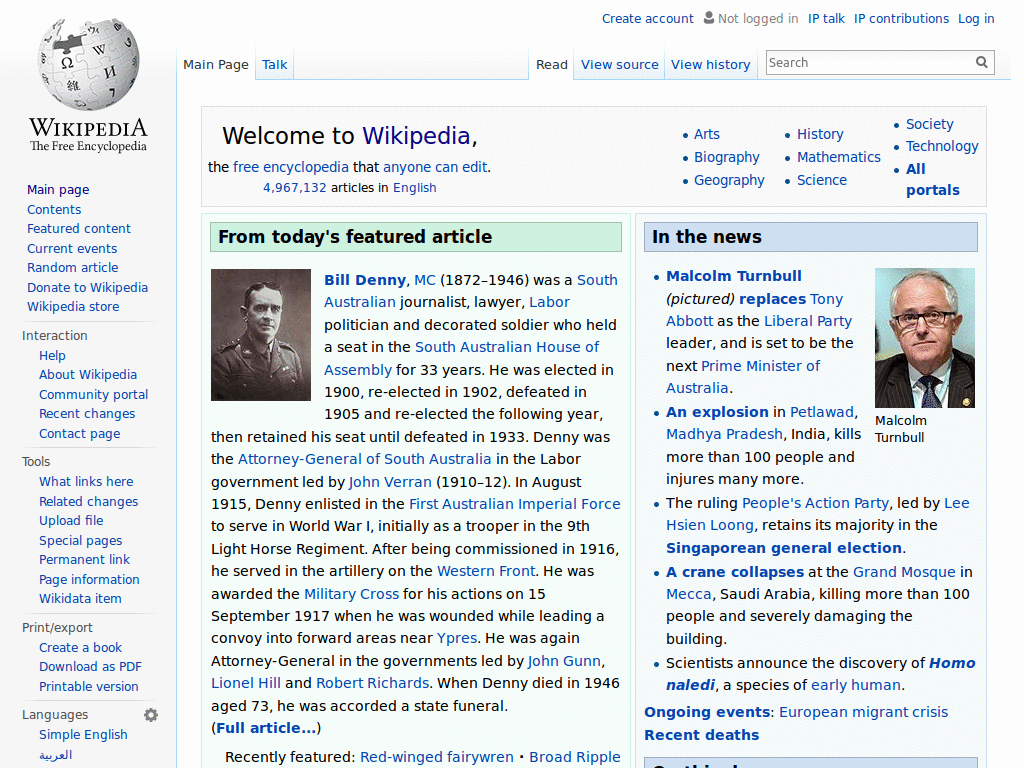Screen dimensions: 1024x768
Task: Open the Printable version
Action: (89, 686)
